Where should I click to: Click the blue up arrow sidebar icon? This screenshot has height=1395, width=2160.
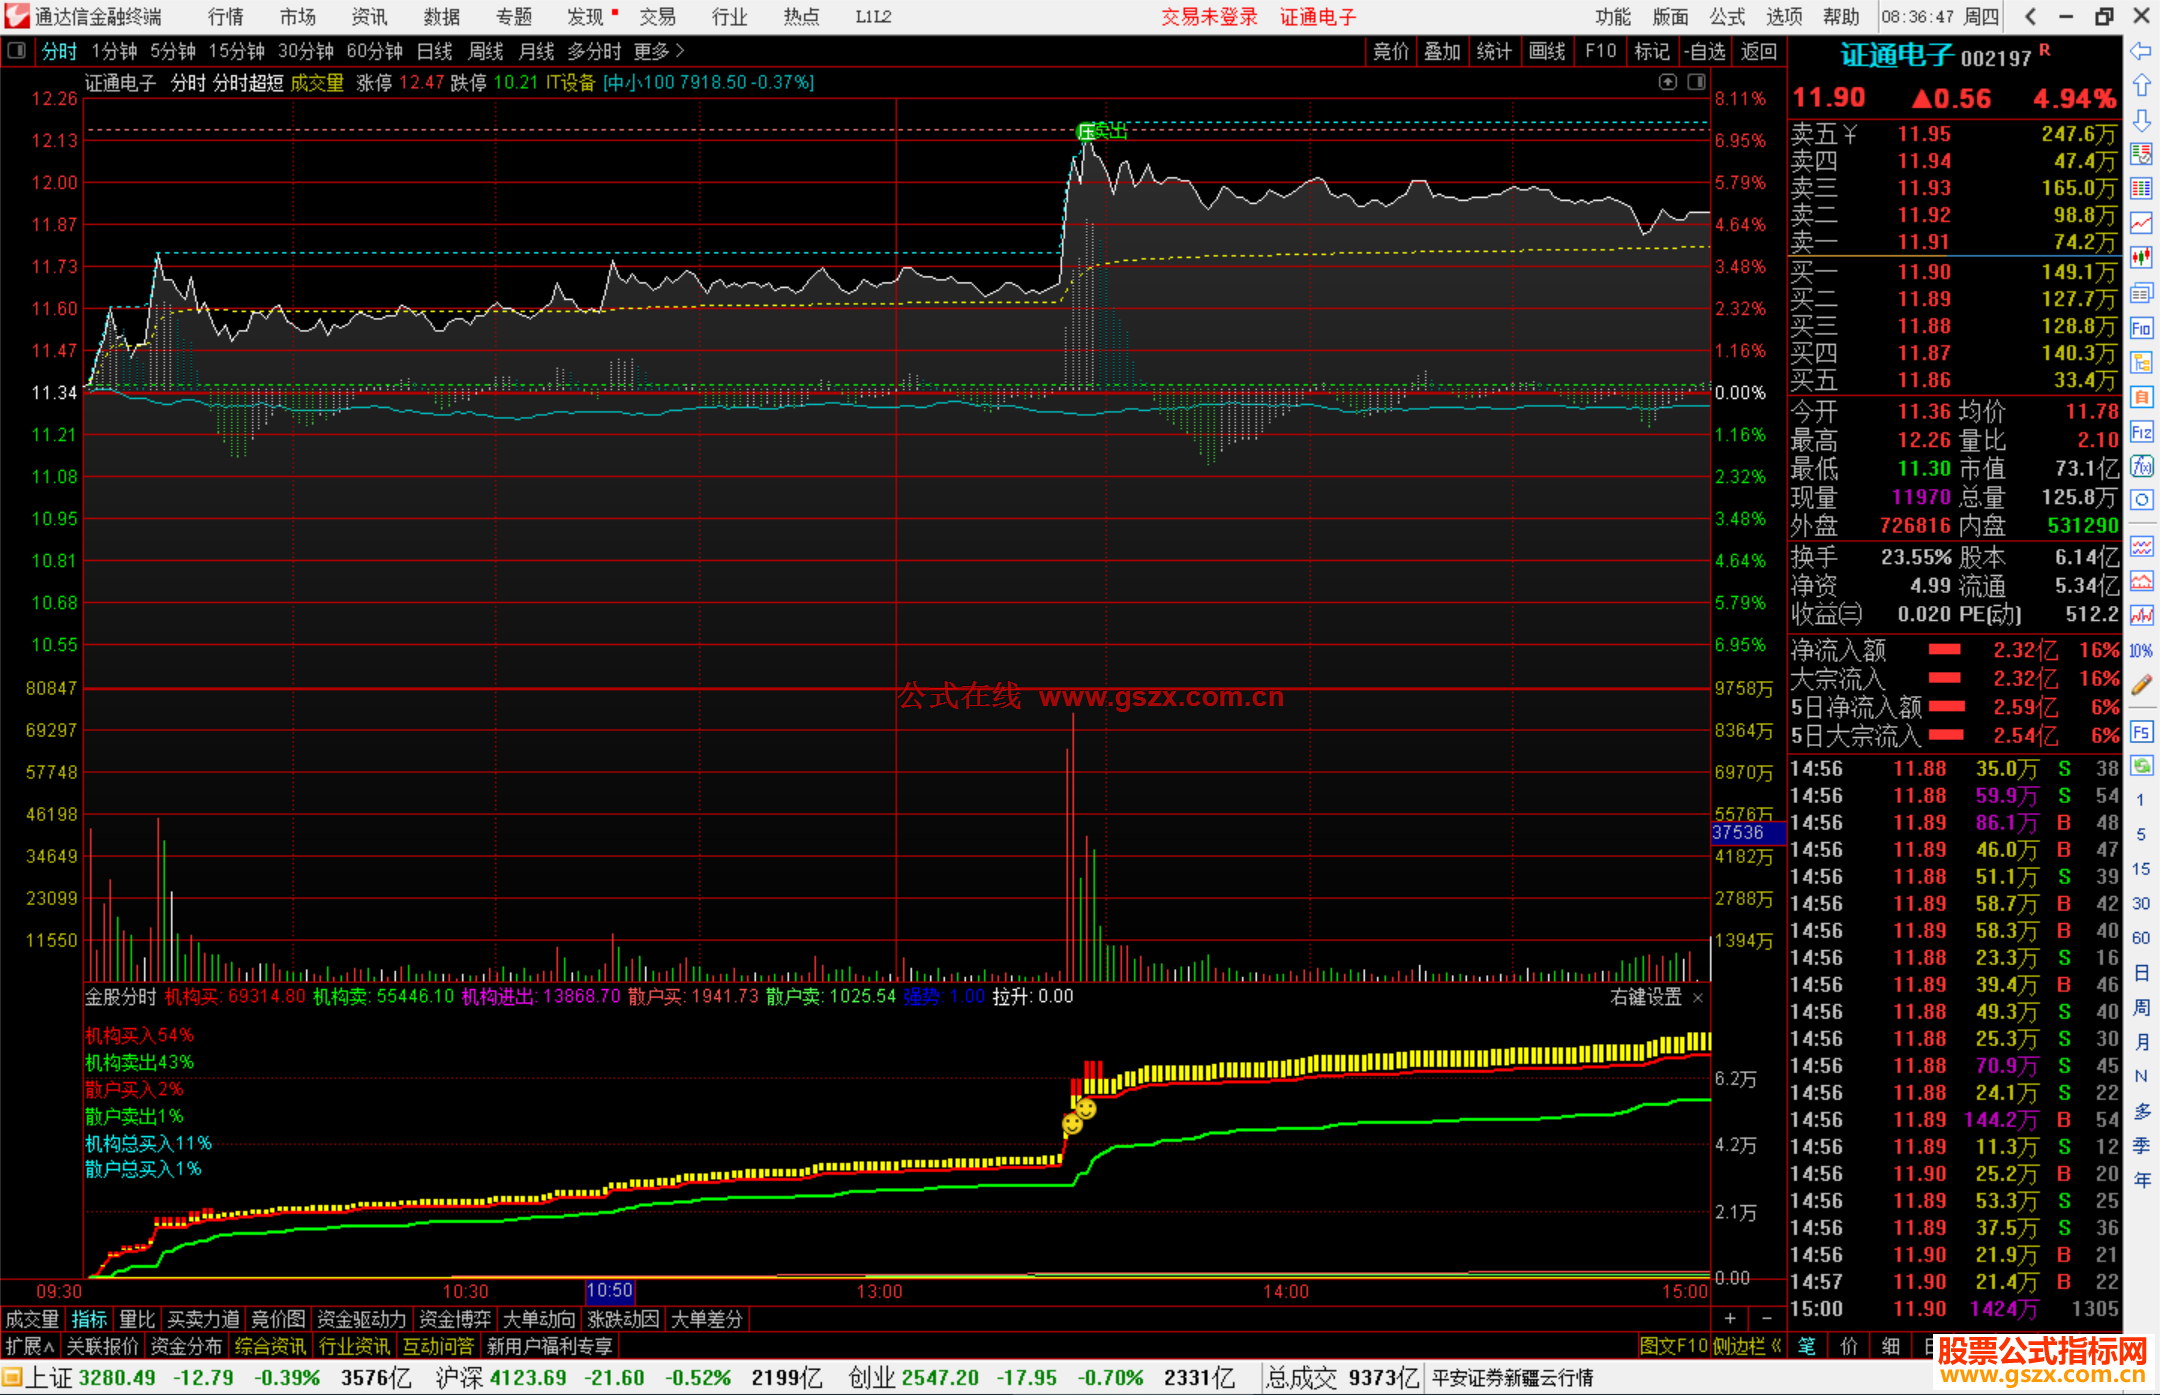click(x=2141, y=86)
